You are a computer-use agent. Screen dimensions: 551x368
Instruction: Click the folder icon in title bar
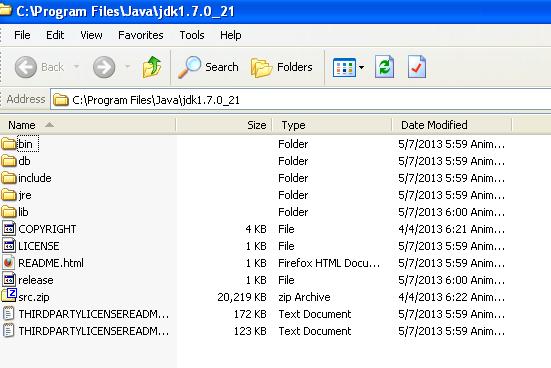[6, 11]
